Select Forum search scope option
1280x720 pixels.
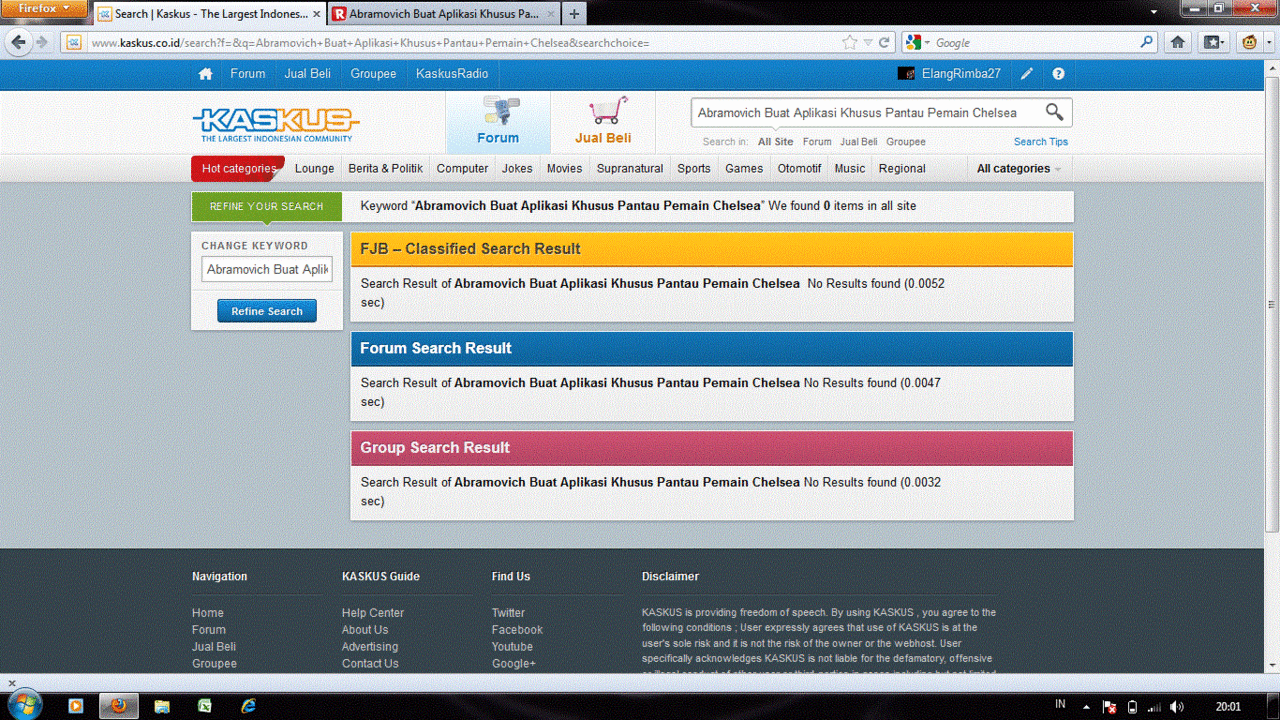coord(817,142)
